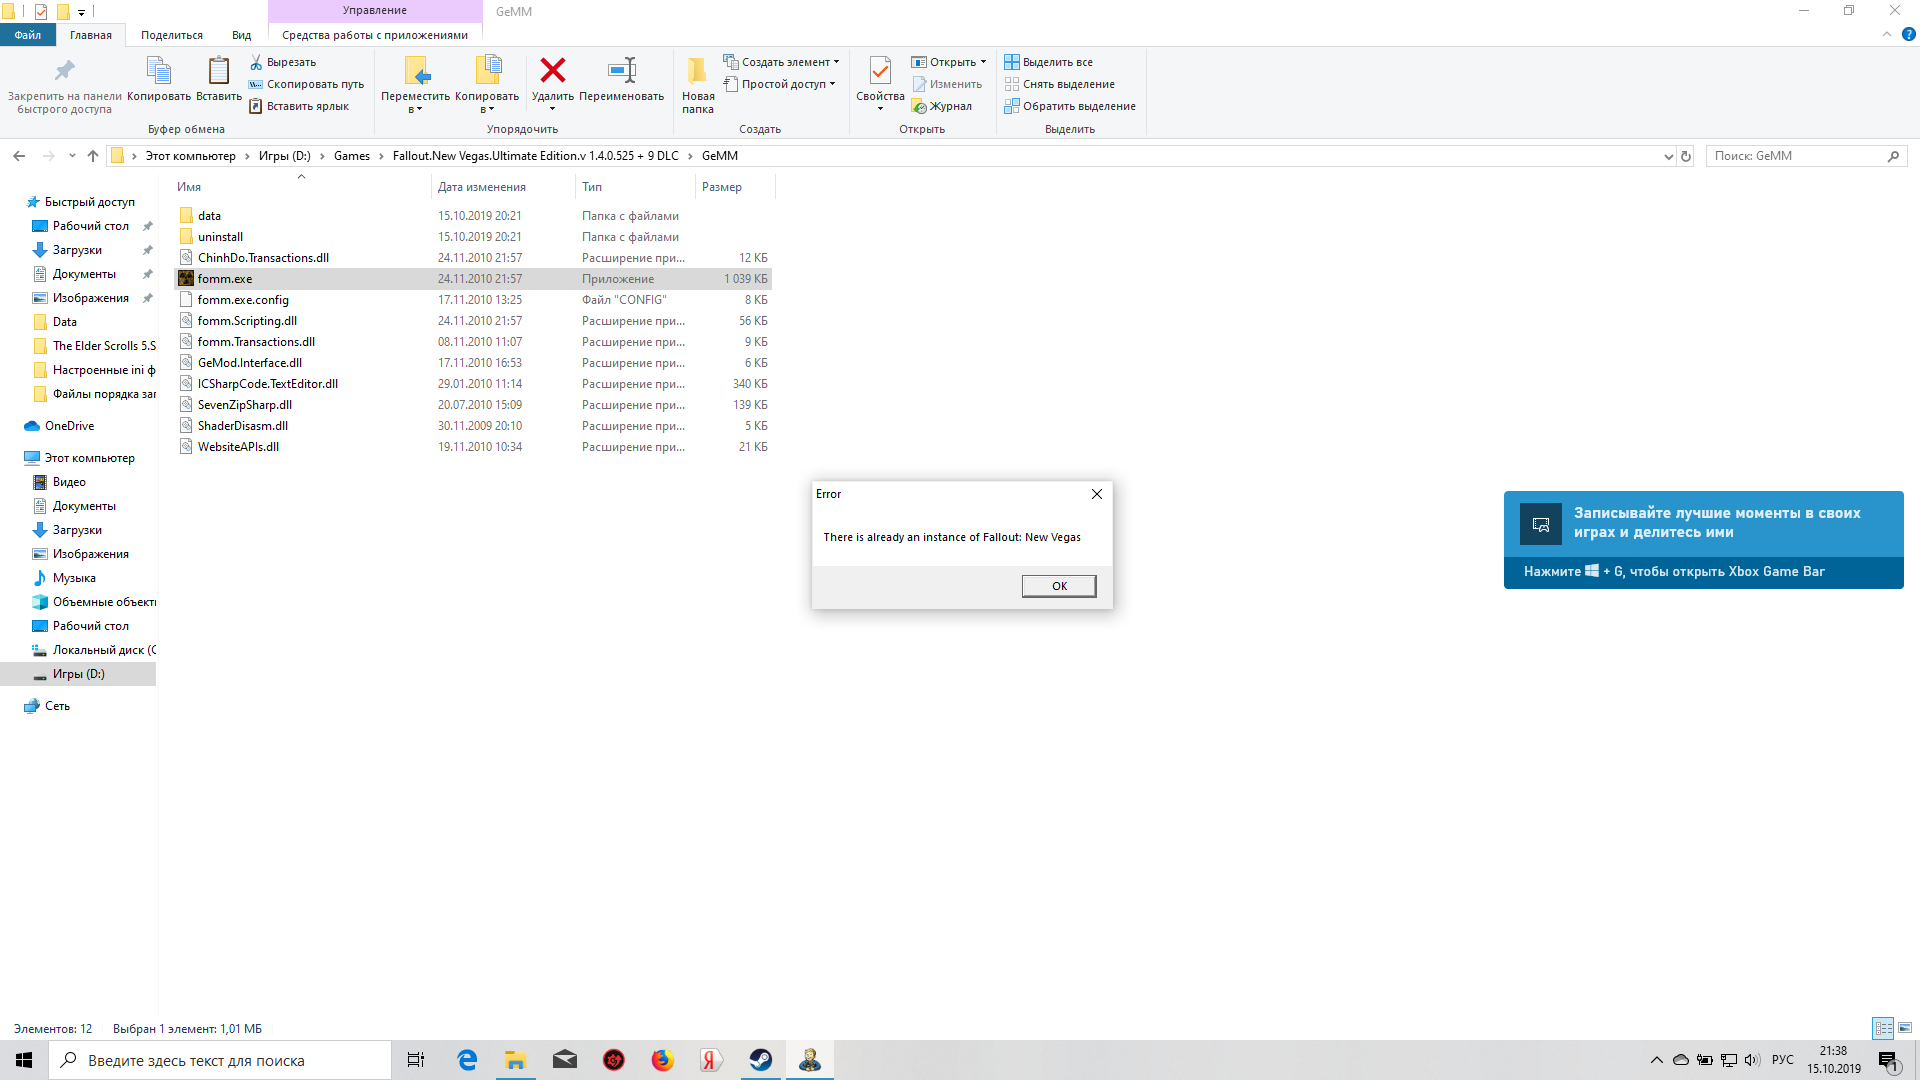
Task: Click the red Delete (Удалить) icon
Action: click(552, 71)
